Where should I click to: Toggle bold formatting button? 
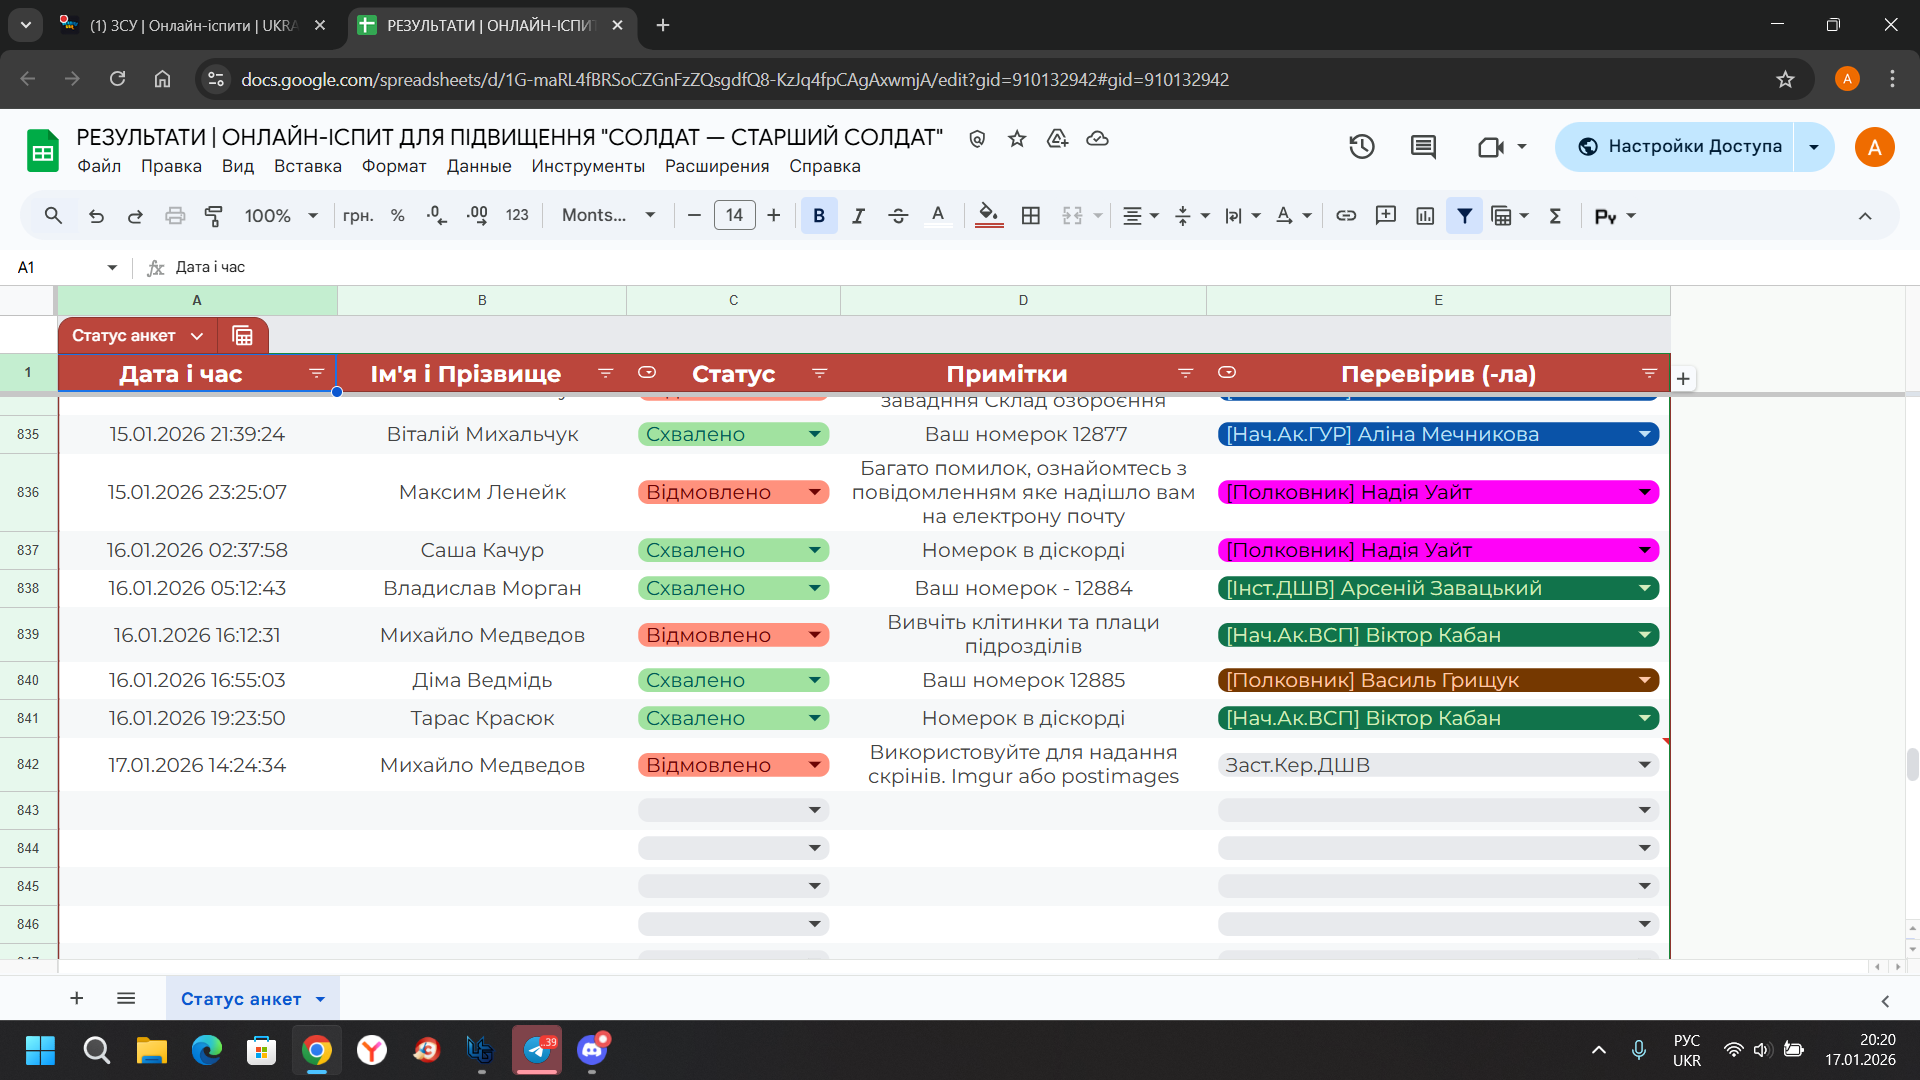coord(819,216)
